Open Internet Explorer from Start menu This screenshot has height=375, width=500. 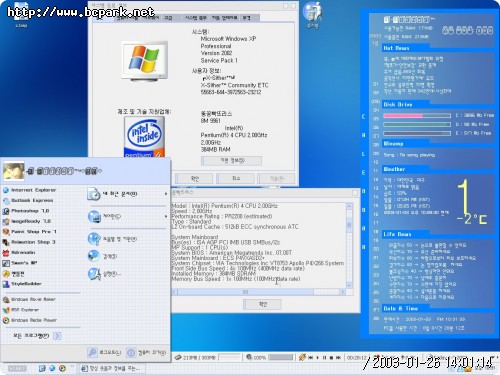30,190
